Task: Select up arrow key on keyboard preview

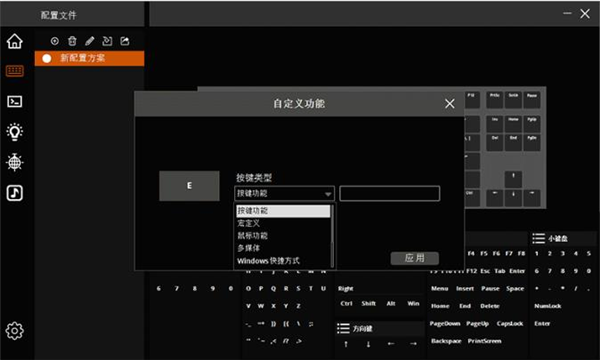Action: pyautogui.click(x=513, y=180)
